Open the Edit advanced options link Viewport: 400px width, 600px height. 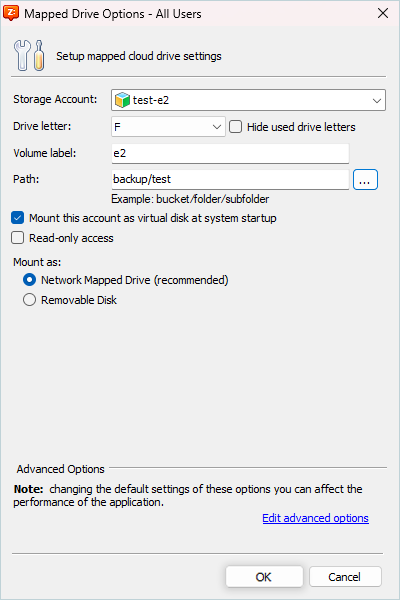pos(315,518)
